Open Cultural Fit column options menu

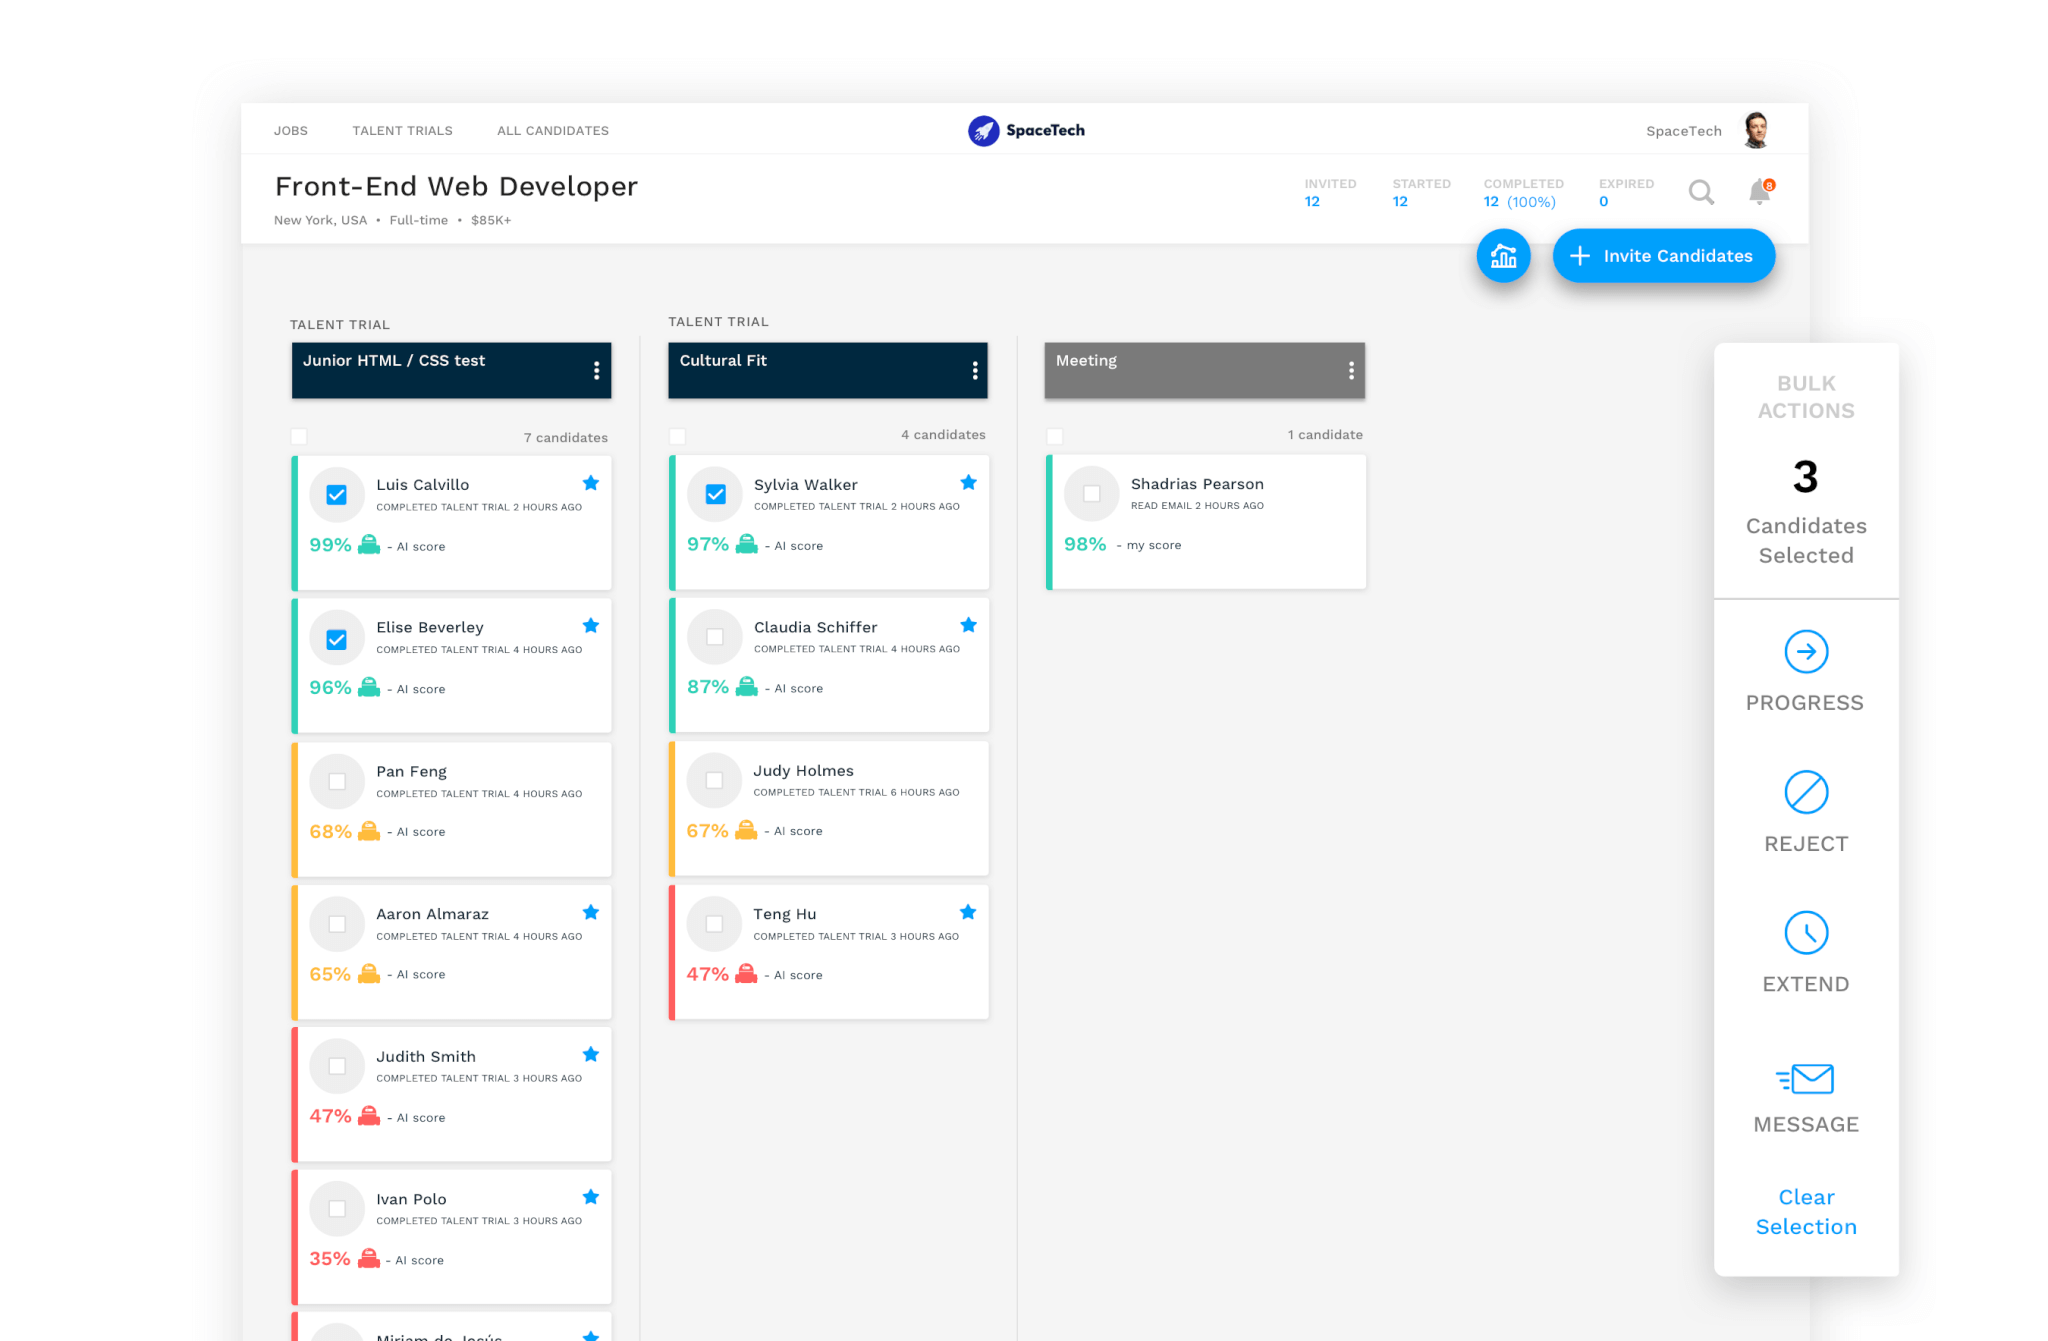pyautogui.click(x=975, y=370)
